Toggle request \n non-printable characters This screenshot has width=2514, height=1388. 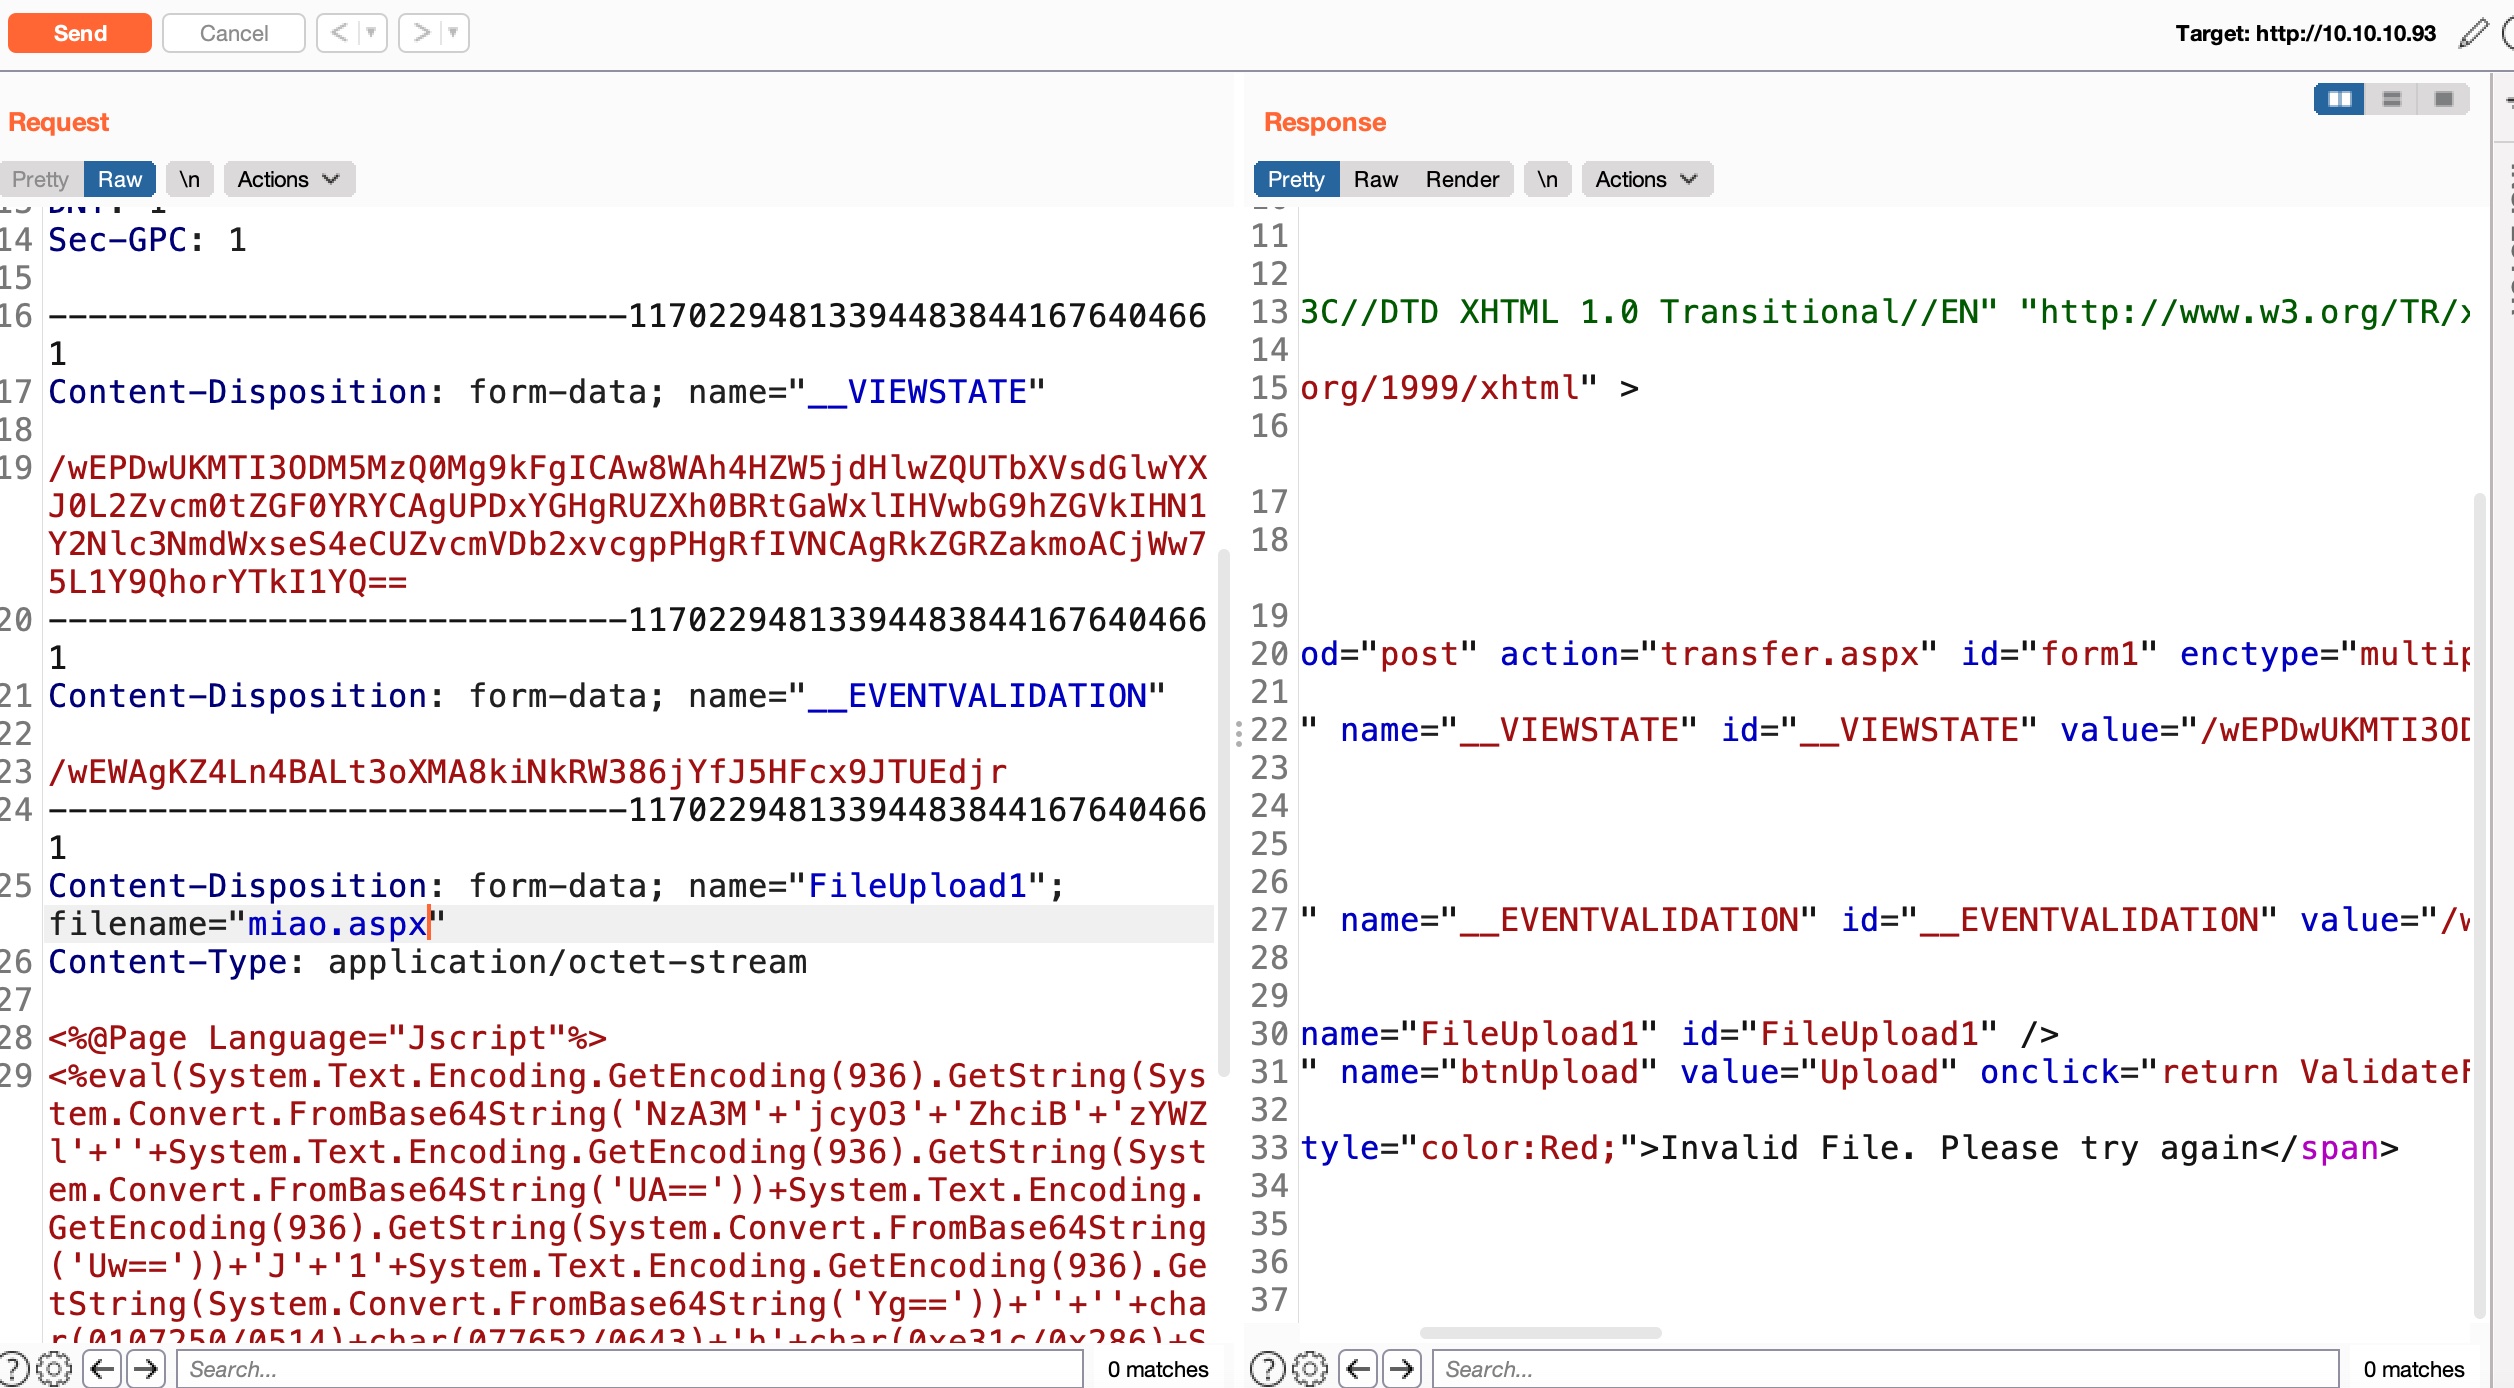(189, 179)
